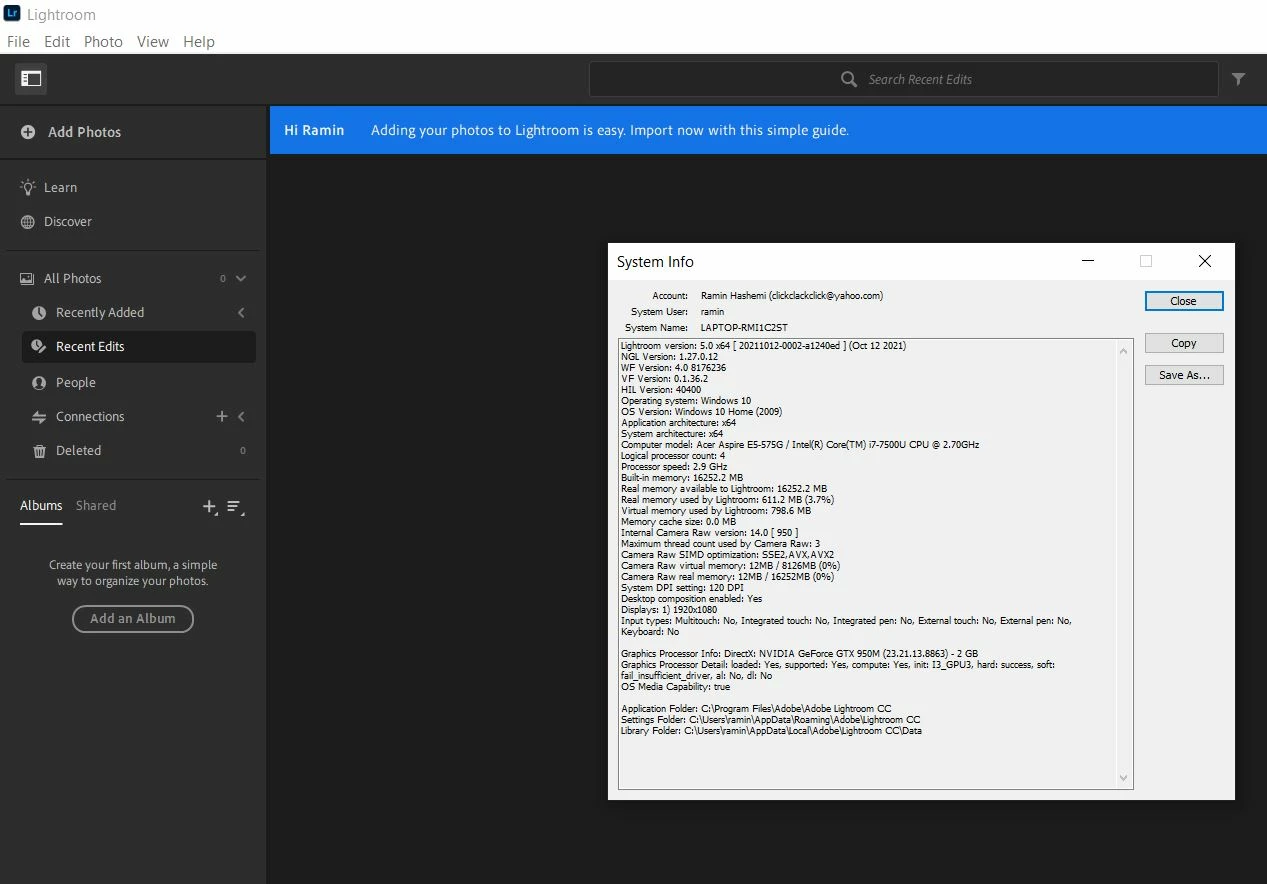
Task: Close the System Info dialog window
Action: [1205, 261]
